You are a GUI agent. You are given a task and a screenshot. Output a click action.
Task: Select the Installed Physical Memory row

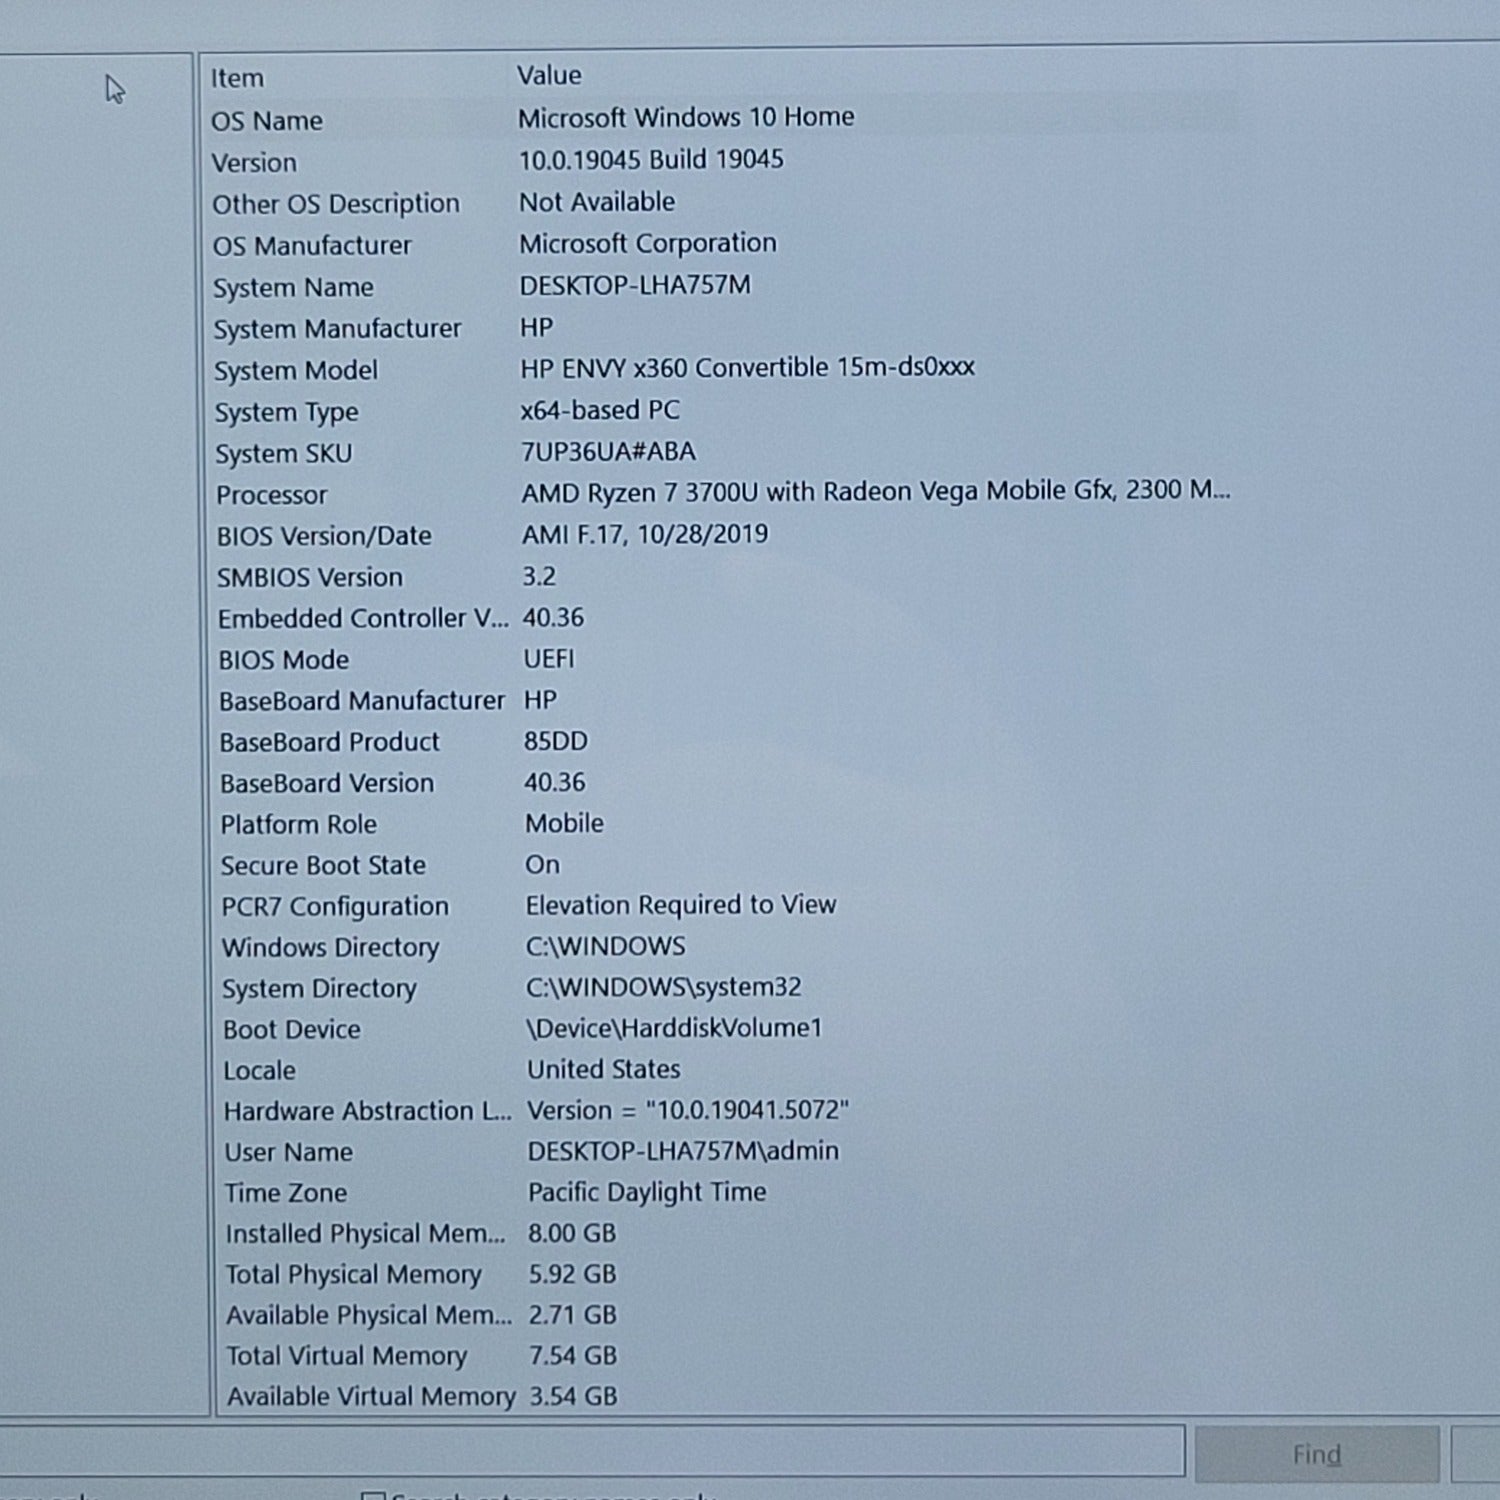365,1234
